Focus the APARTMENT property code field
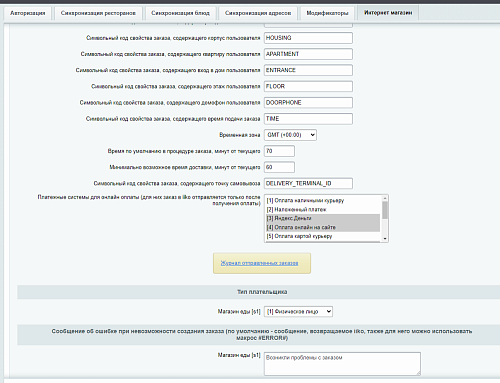 click(x=308, y=54)
